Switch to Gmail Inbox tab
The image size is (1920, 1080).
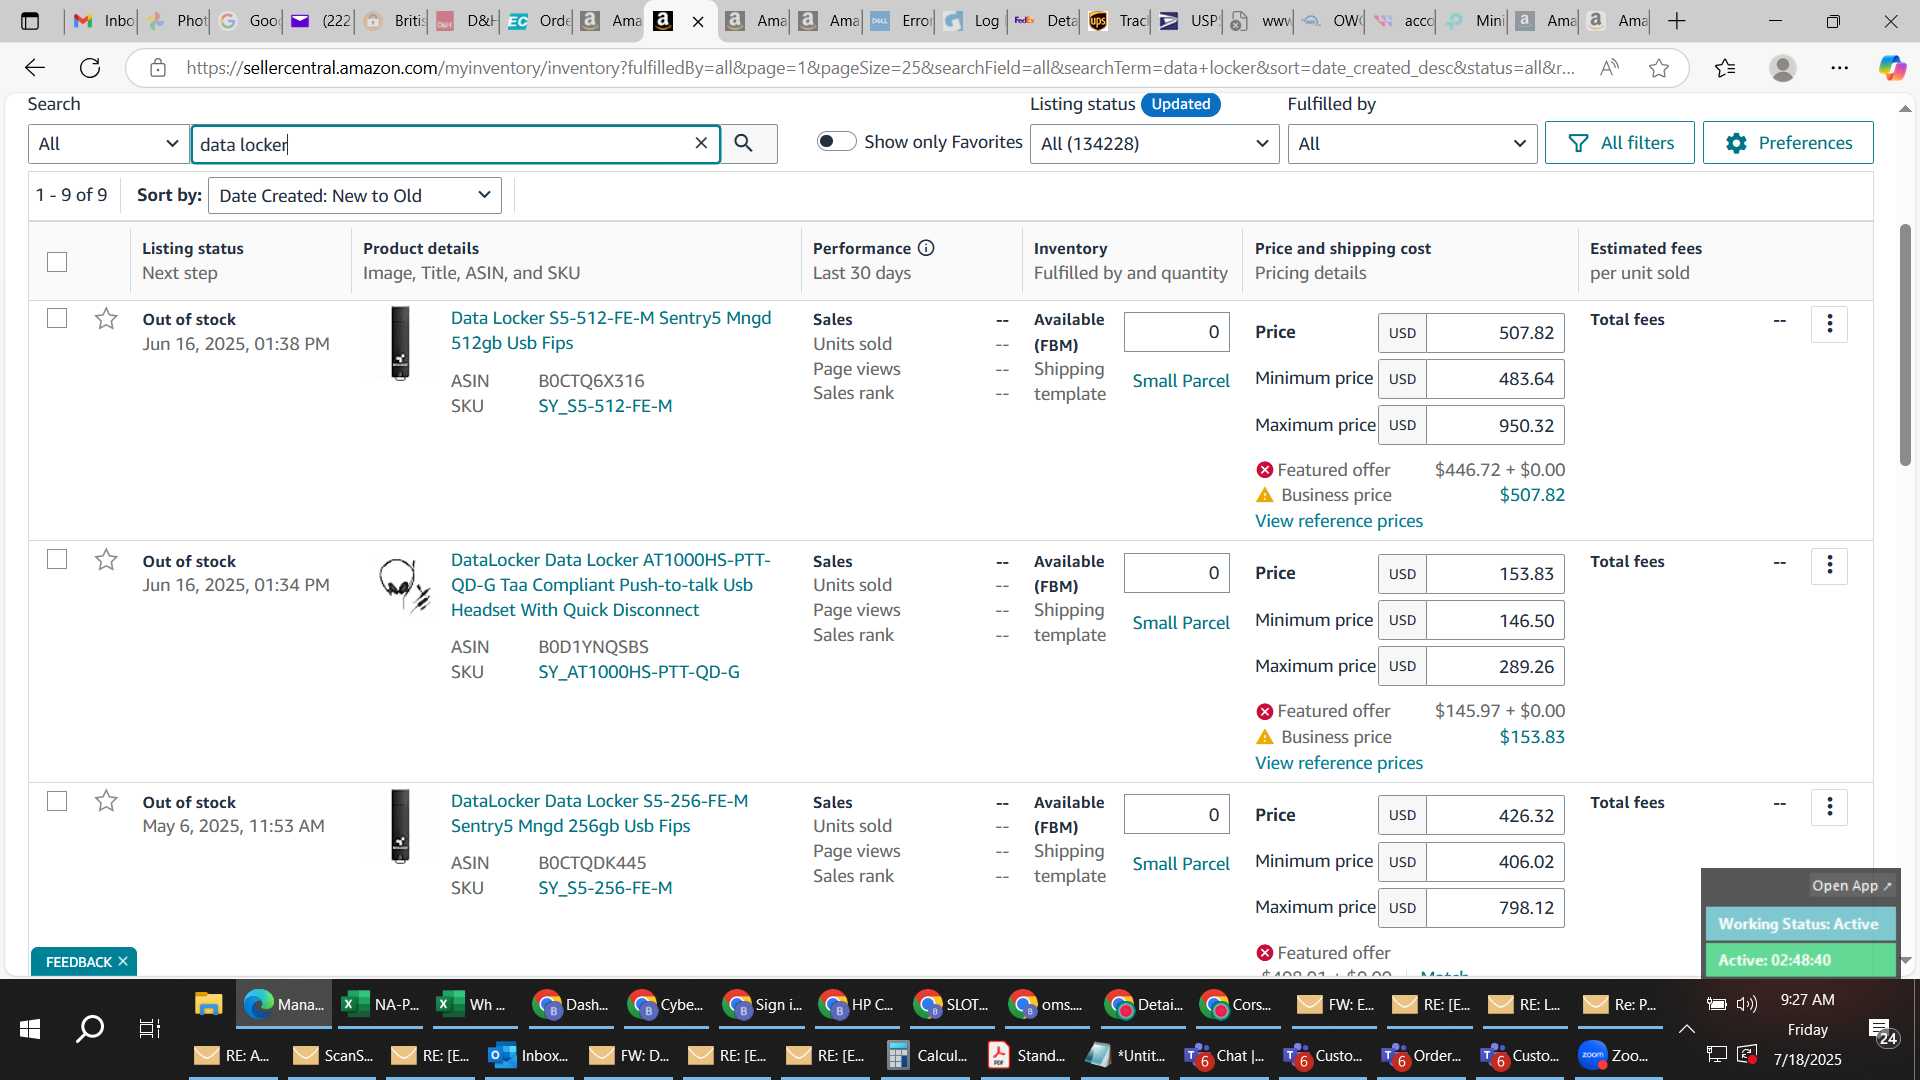[x=103, y=21]
